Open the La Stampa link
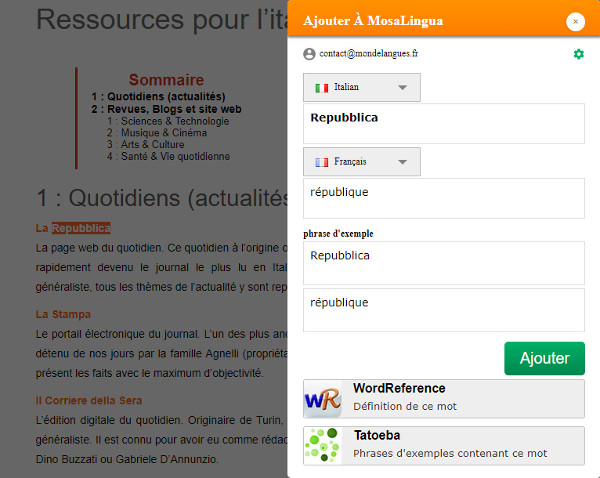This screenshot has width=600, height=478. [63, 314]
